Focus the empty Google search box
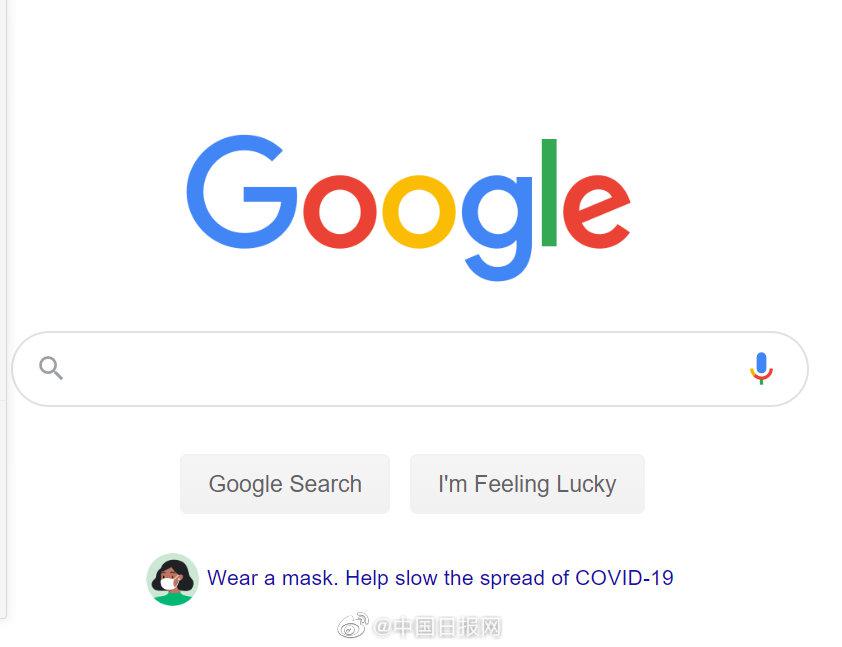Screen dimensions: 842x647 click(410, 369)
